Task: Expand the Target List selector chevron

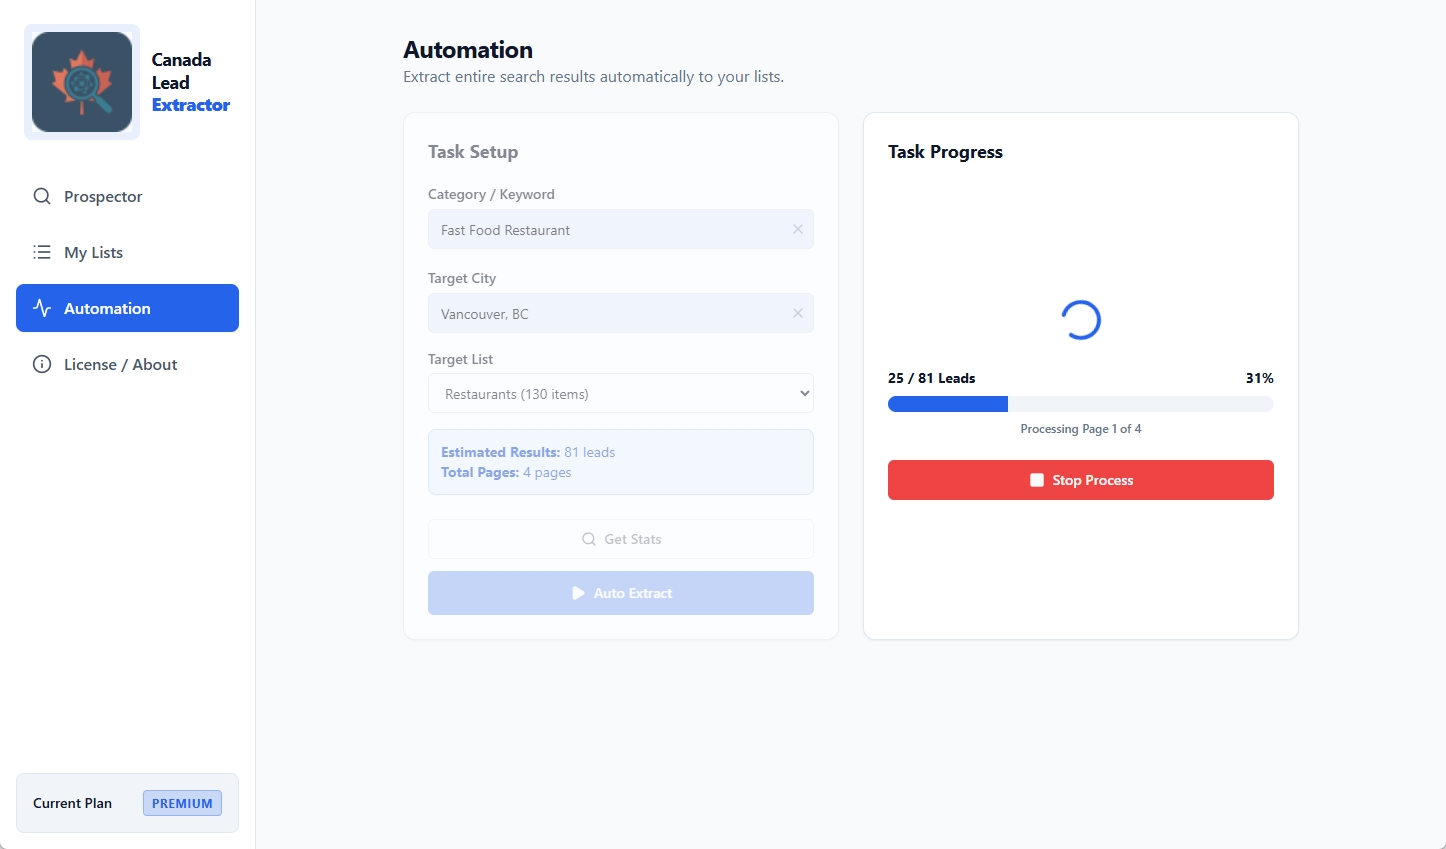Action: coord(803,393)
